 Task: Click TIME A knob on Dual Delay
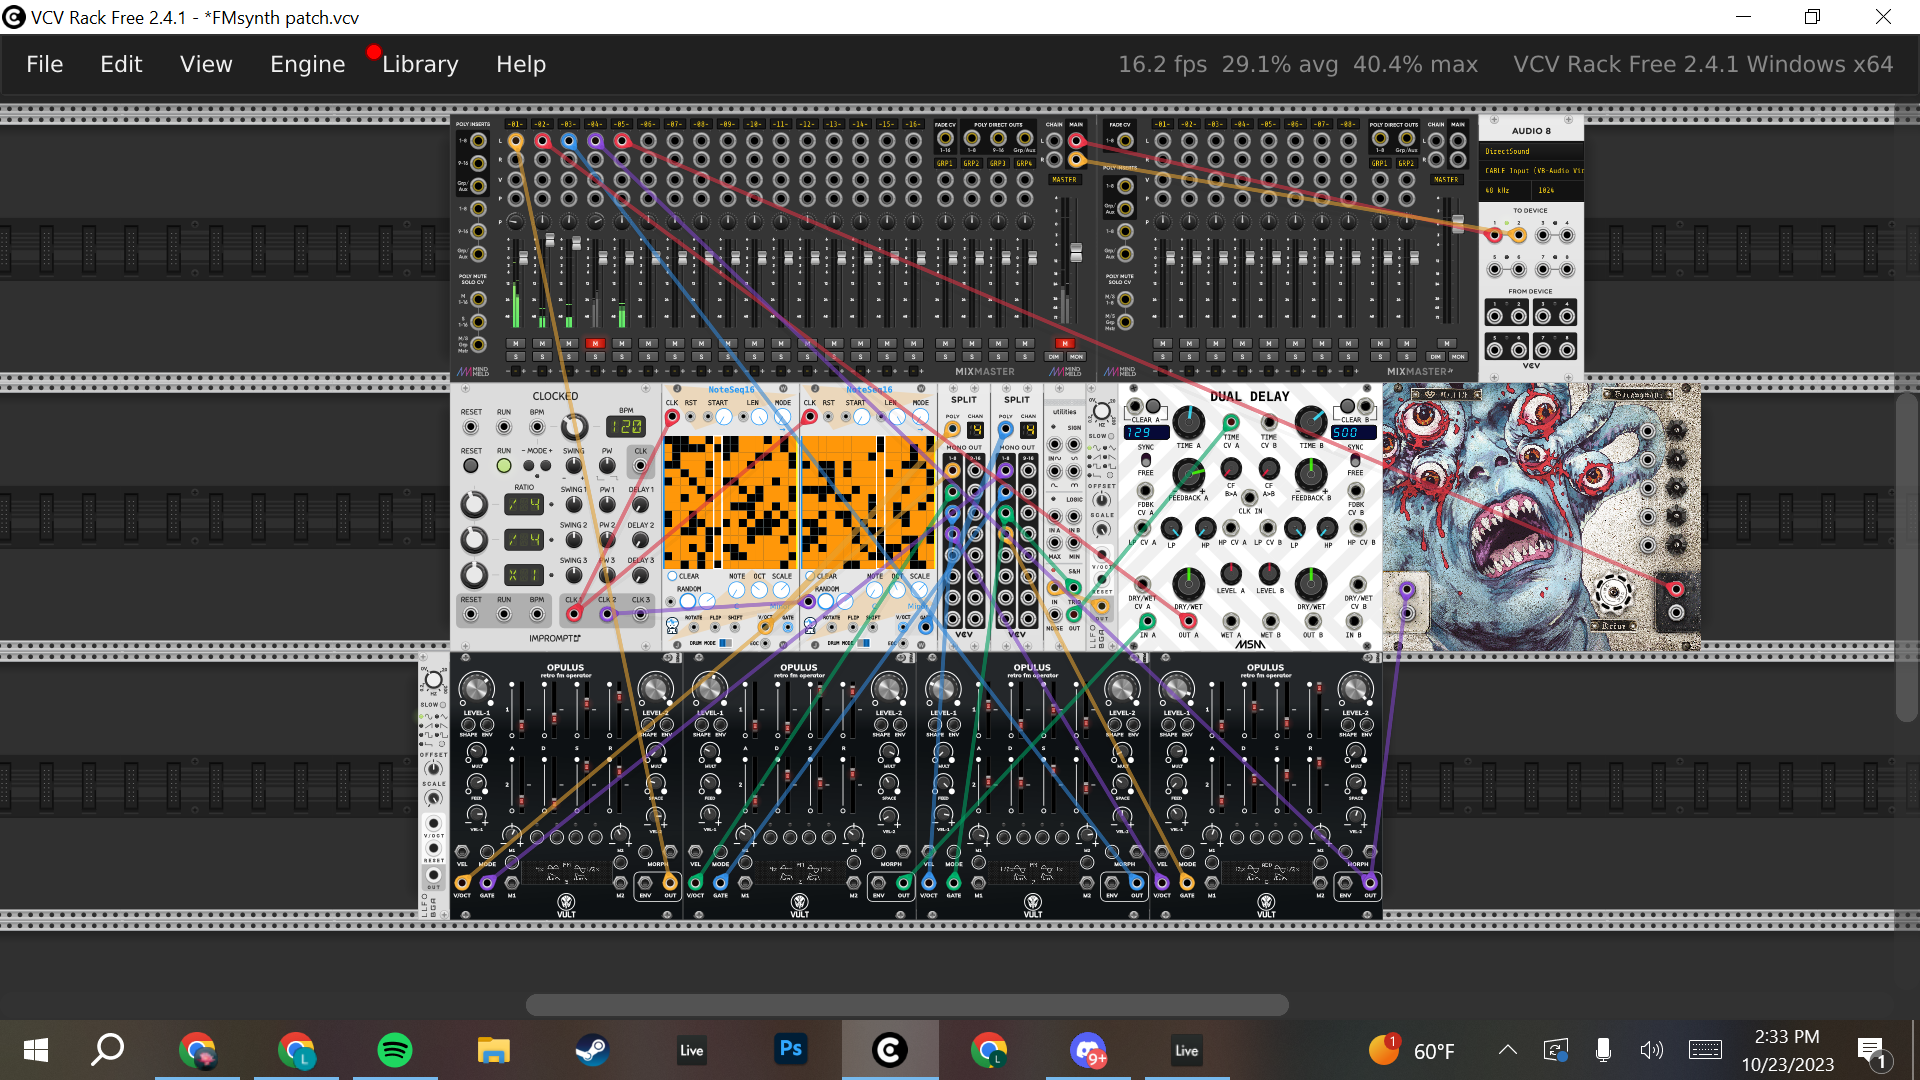1188,421
